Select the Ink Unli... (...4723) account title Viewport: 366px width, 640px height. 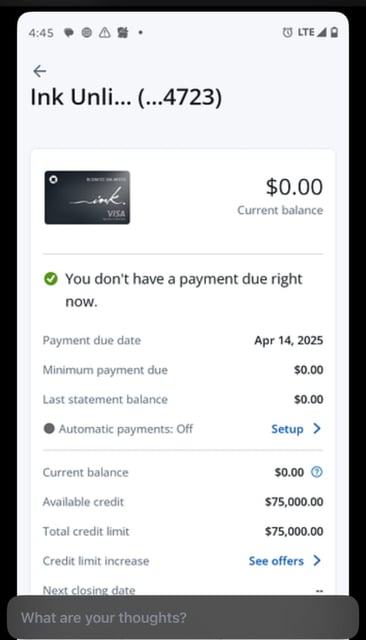point(126,98)
